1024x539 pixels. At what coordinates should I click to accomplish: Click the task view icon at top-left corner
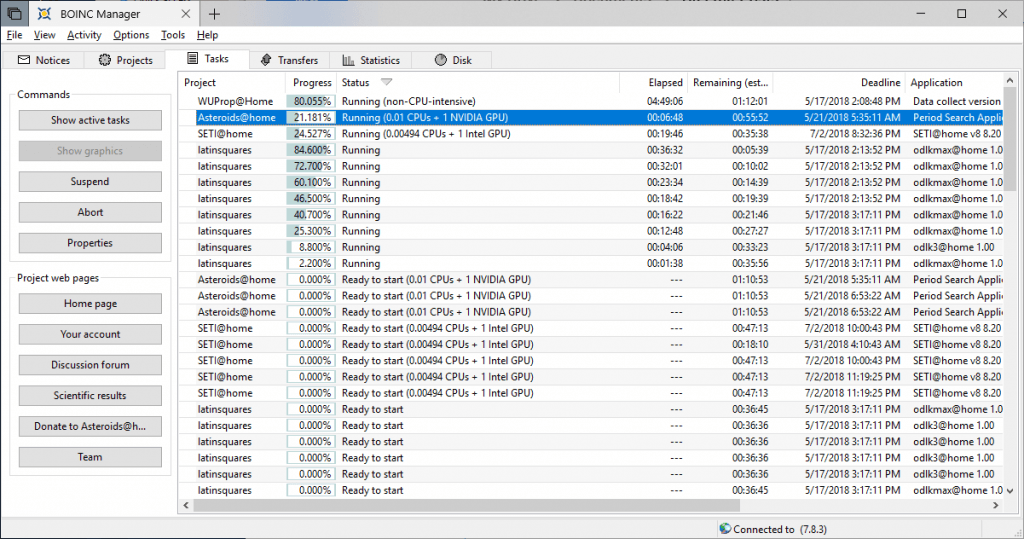(14, 13)
